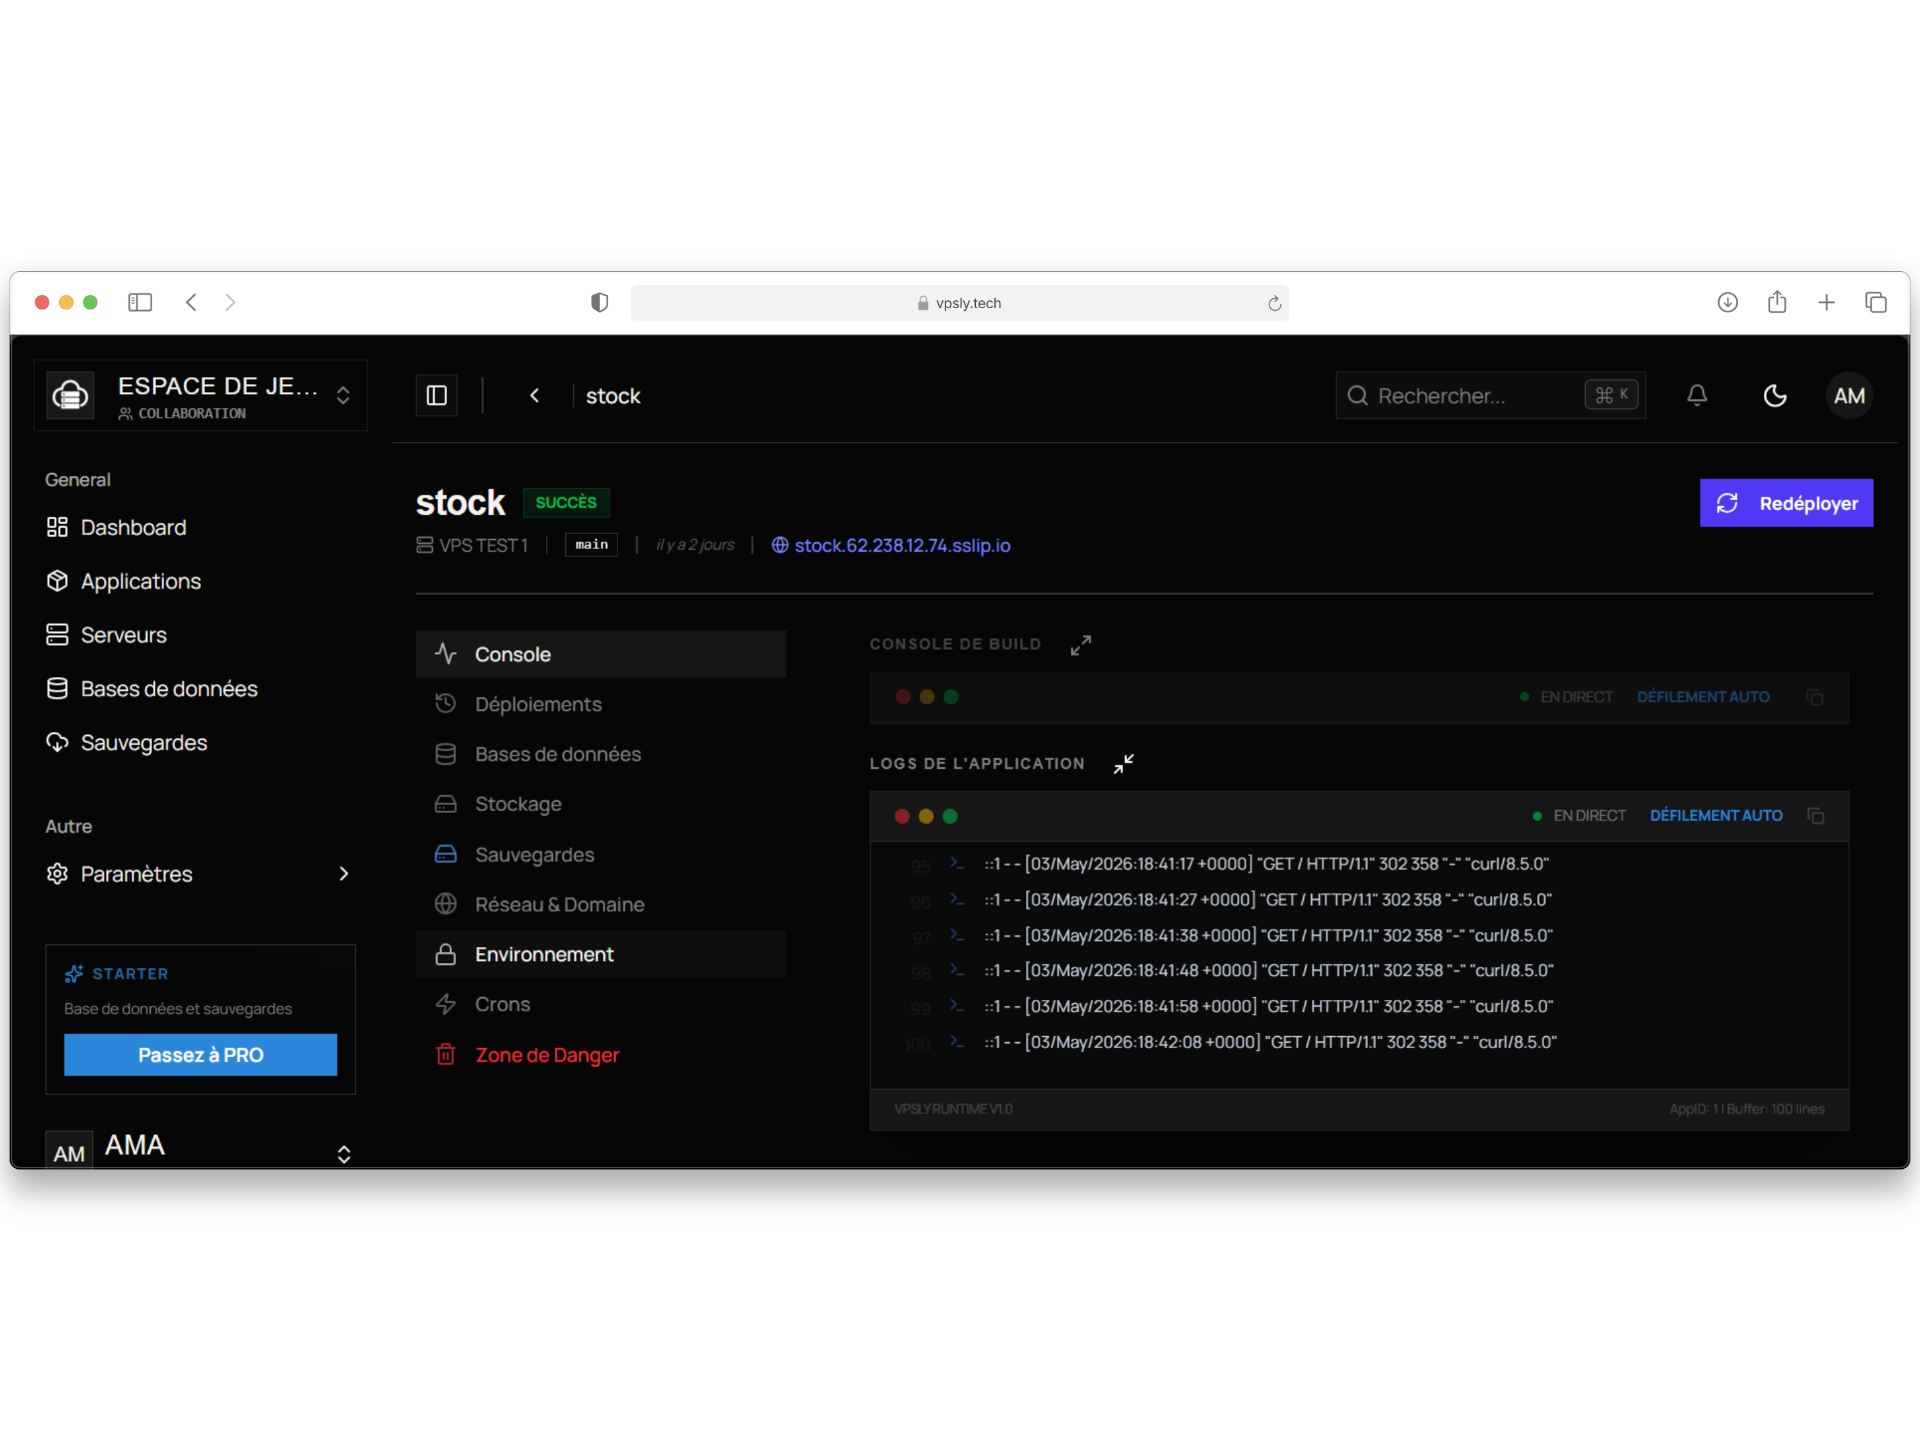Image resolution: width=1920 pixels, height=1440 pixels.
Task: Go forward in Safari history
Action: pos(230,302)
